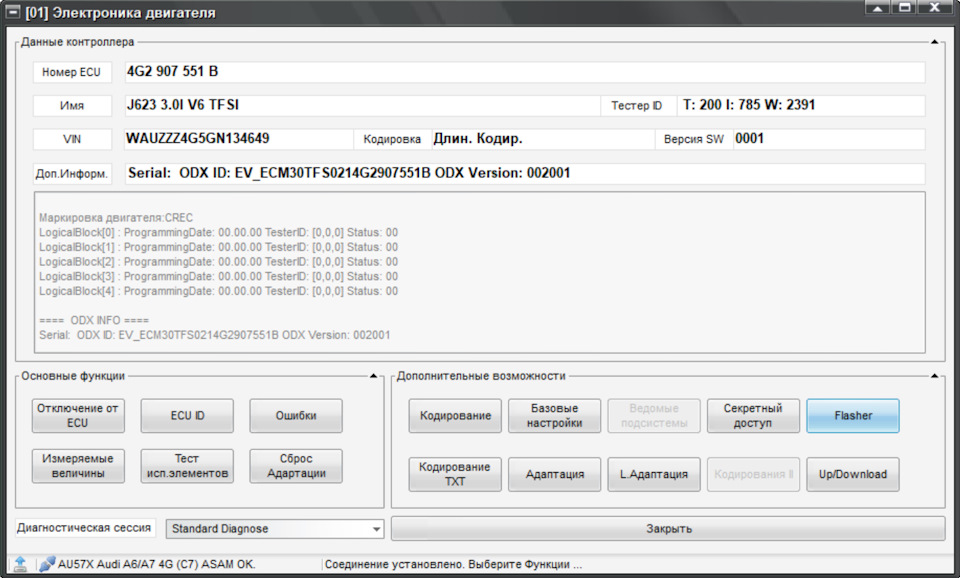The width and height of the screenshot is (960, 578).
Task: Open Адаптация adaptation function
Action: click(x=553, y=474)
